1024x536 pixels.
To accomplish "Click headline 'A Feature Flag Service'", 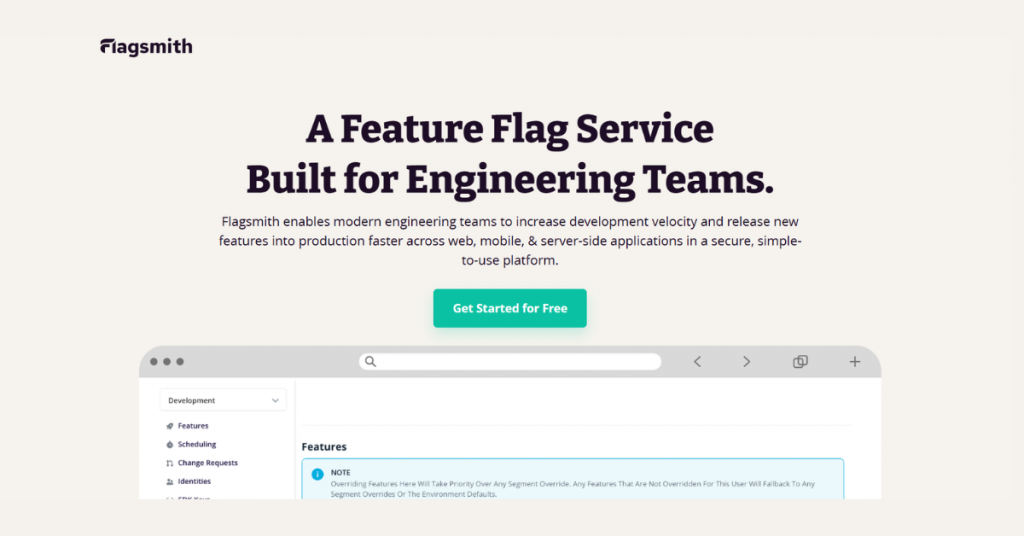I will click(509, 129).
